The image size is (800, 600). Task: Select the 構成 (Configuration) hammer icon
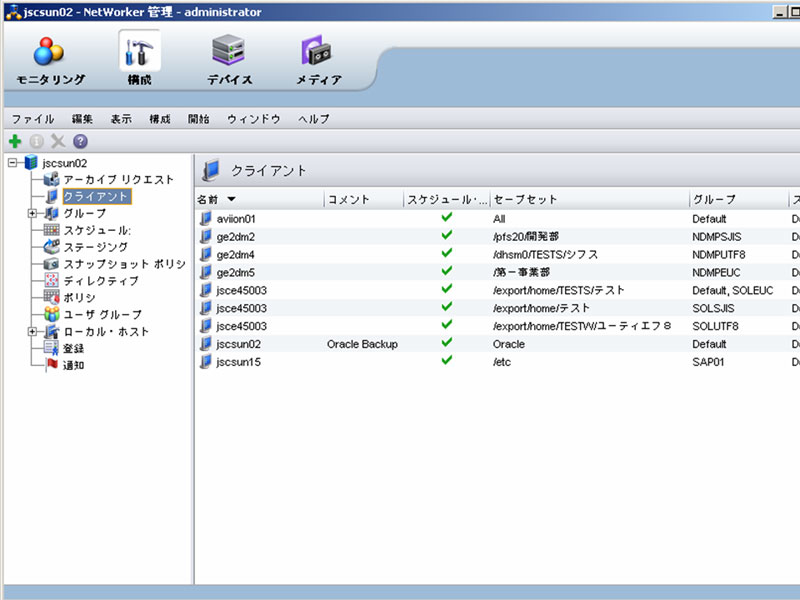coord(139,52)
